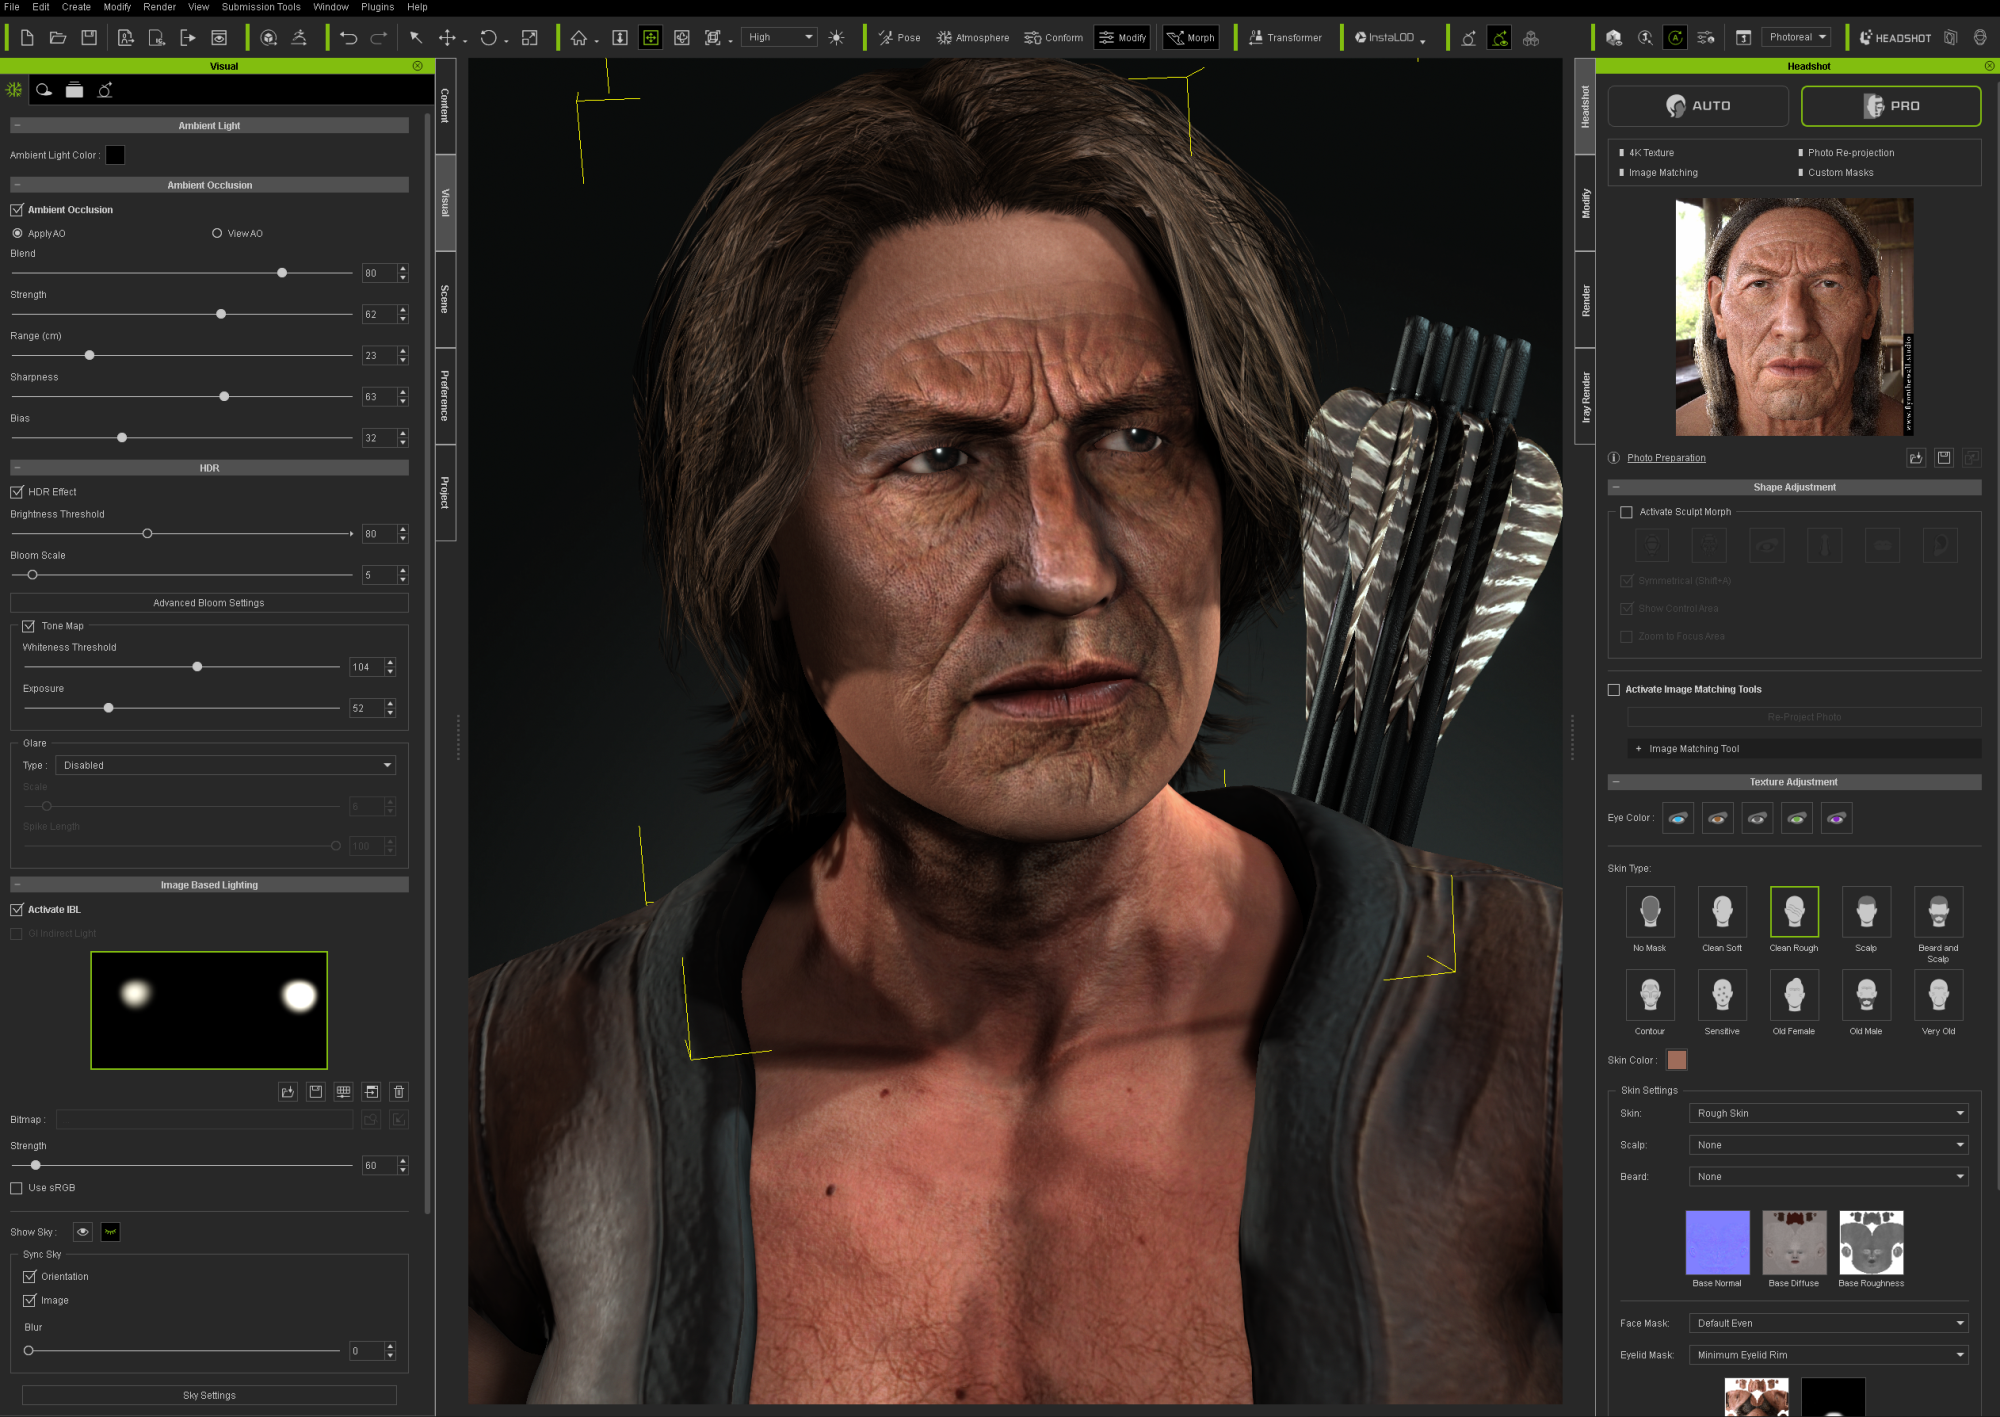The width and height of the screenshot is (2000, 1417).
Task: Open the Photoreal render mode dropdown
Action: [x=1796, y=38]
